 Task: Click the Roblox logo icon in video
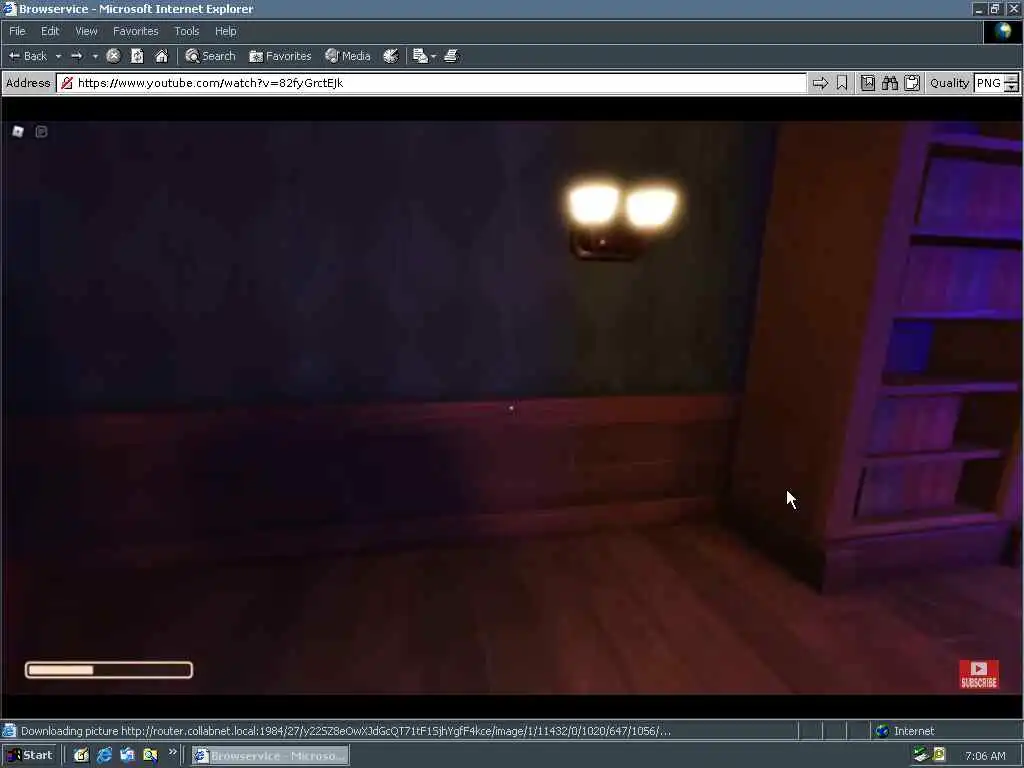18,132
